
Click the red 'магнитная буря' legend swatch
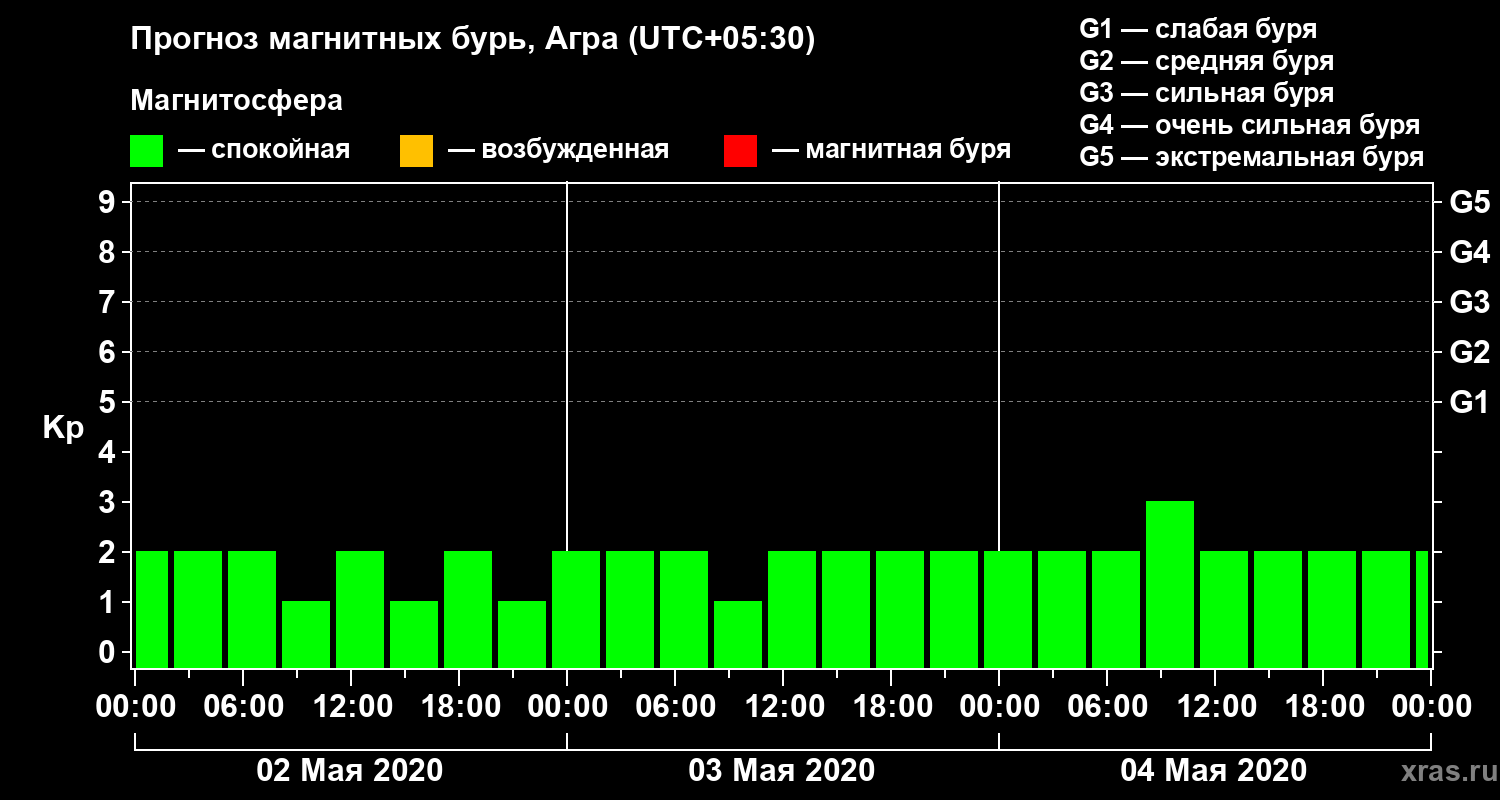(740, 151)
